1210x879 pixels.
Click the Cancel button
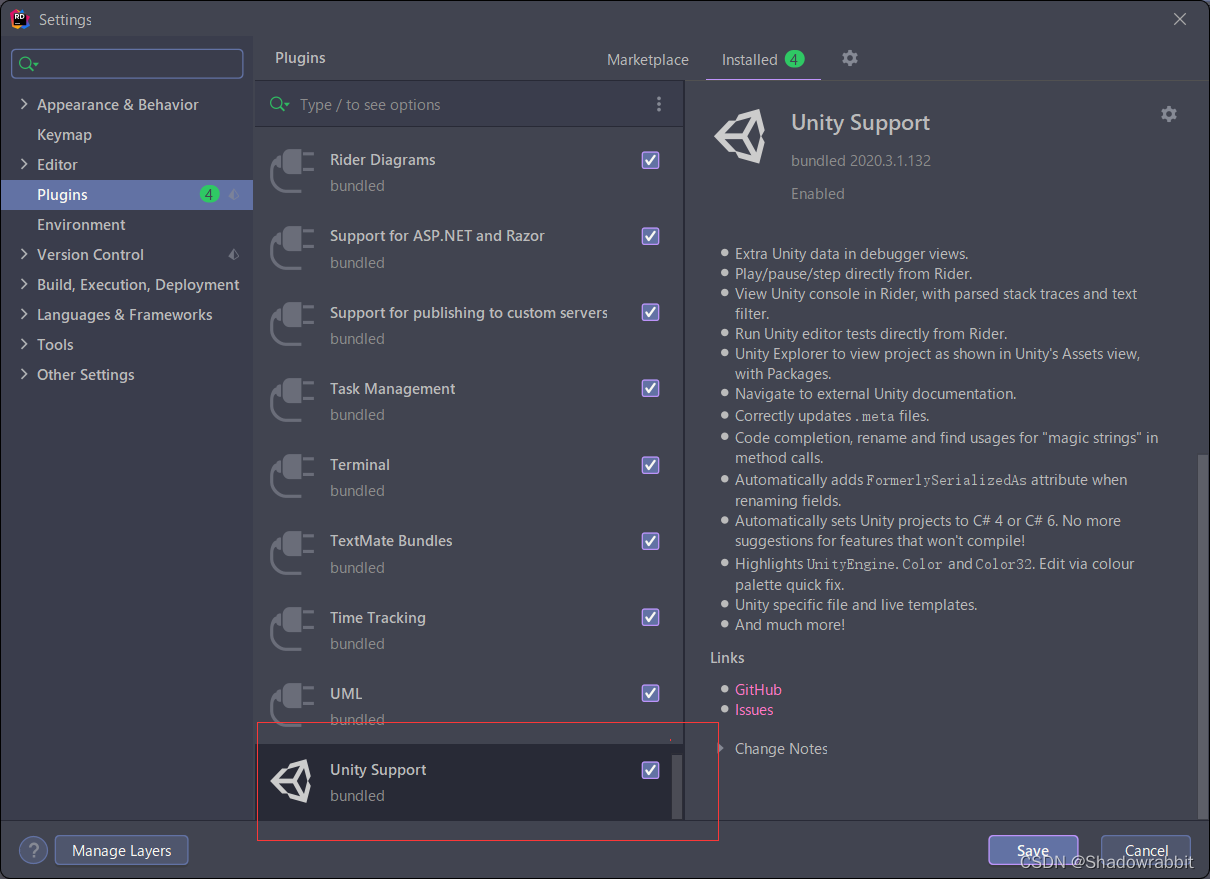[x=1146, y=851]
